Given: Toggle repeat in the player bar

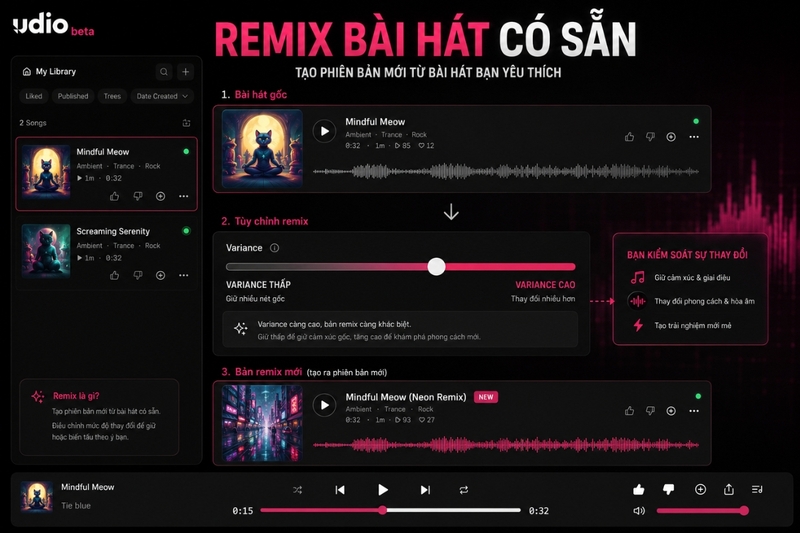Looking at the screenshot, I should pyautogui.click(x=464, y=490).
